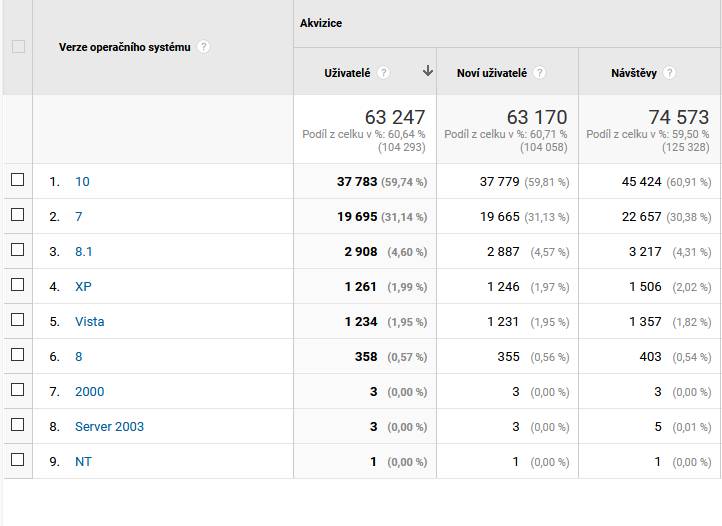
Task: Open the Server 2003 link
Action: pos(109,427)
